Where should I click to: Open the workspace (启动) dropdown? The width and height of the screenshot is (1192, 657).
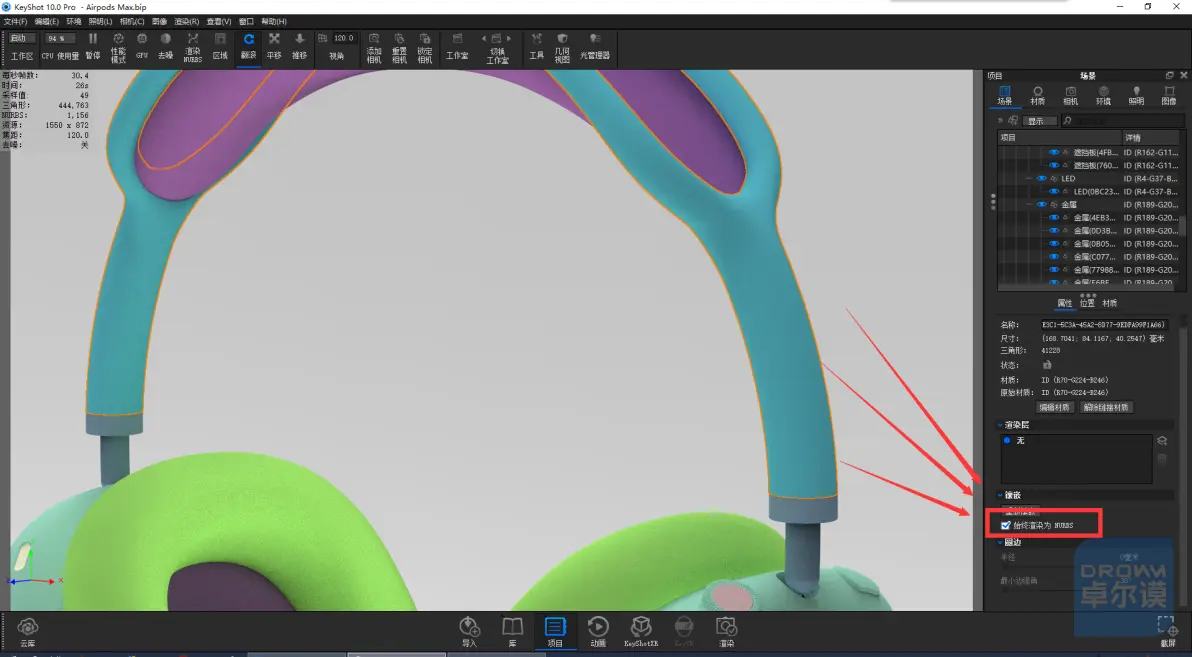coord(21,38)
